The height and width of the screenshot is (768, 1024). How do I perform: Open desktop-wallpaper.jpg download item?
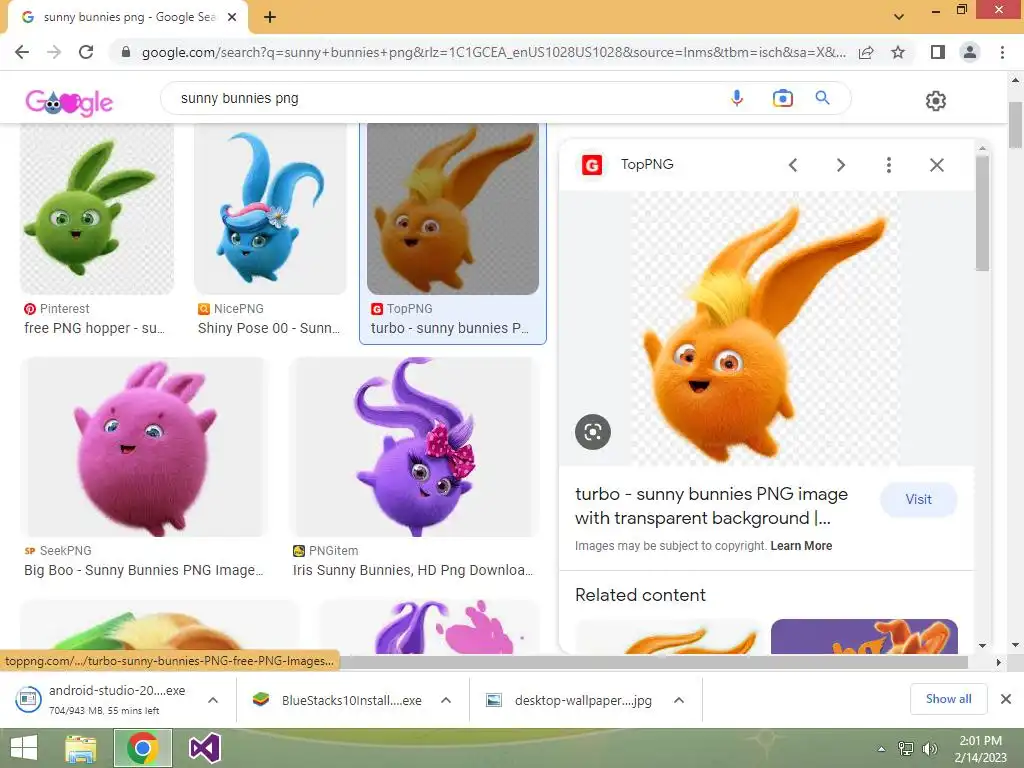[x=570, y=700]
